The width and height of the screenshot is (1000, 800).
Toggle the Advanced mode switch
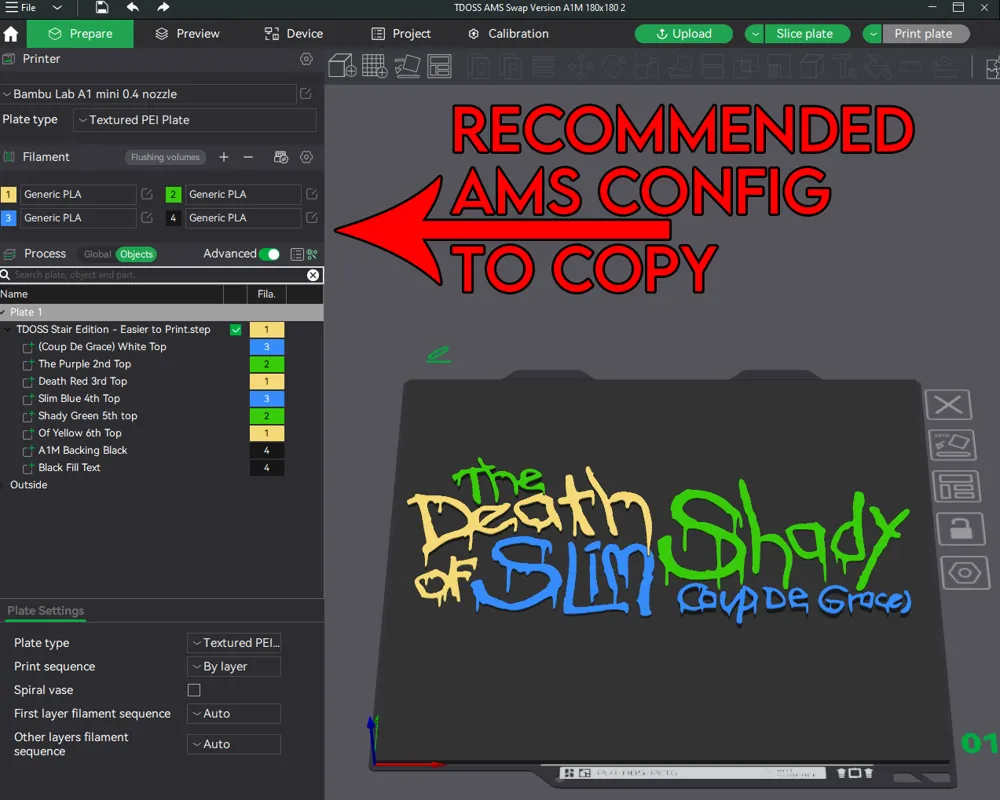(x=268, y=254)
